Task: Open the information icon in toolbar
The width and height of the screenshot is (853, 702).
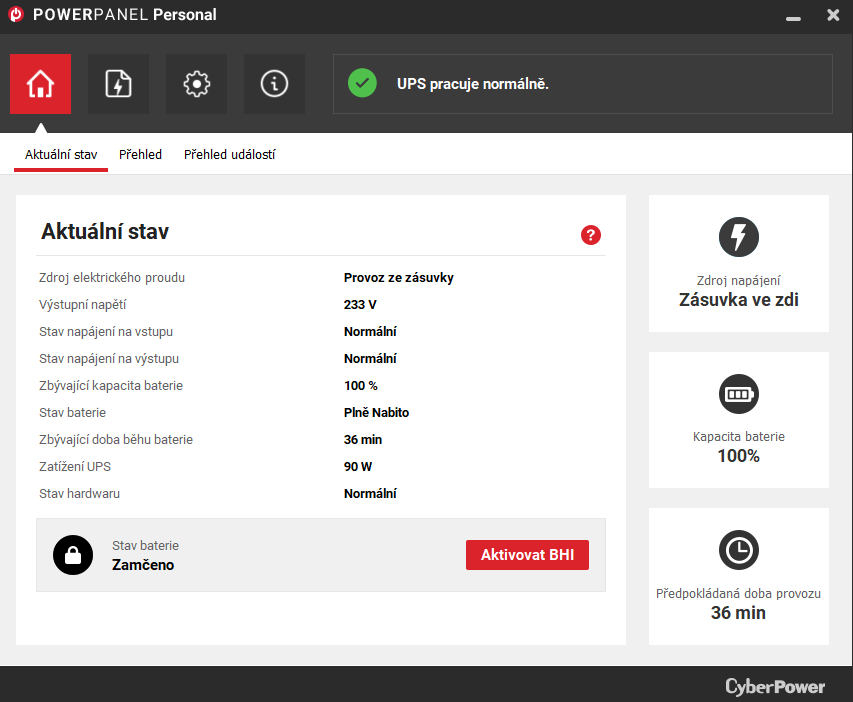Action: (274, 84)
